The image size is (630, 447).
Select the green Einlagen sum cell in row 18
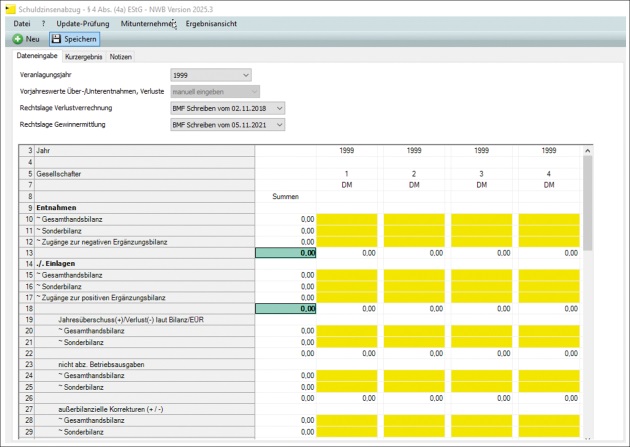pos(286,309)
